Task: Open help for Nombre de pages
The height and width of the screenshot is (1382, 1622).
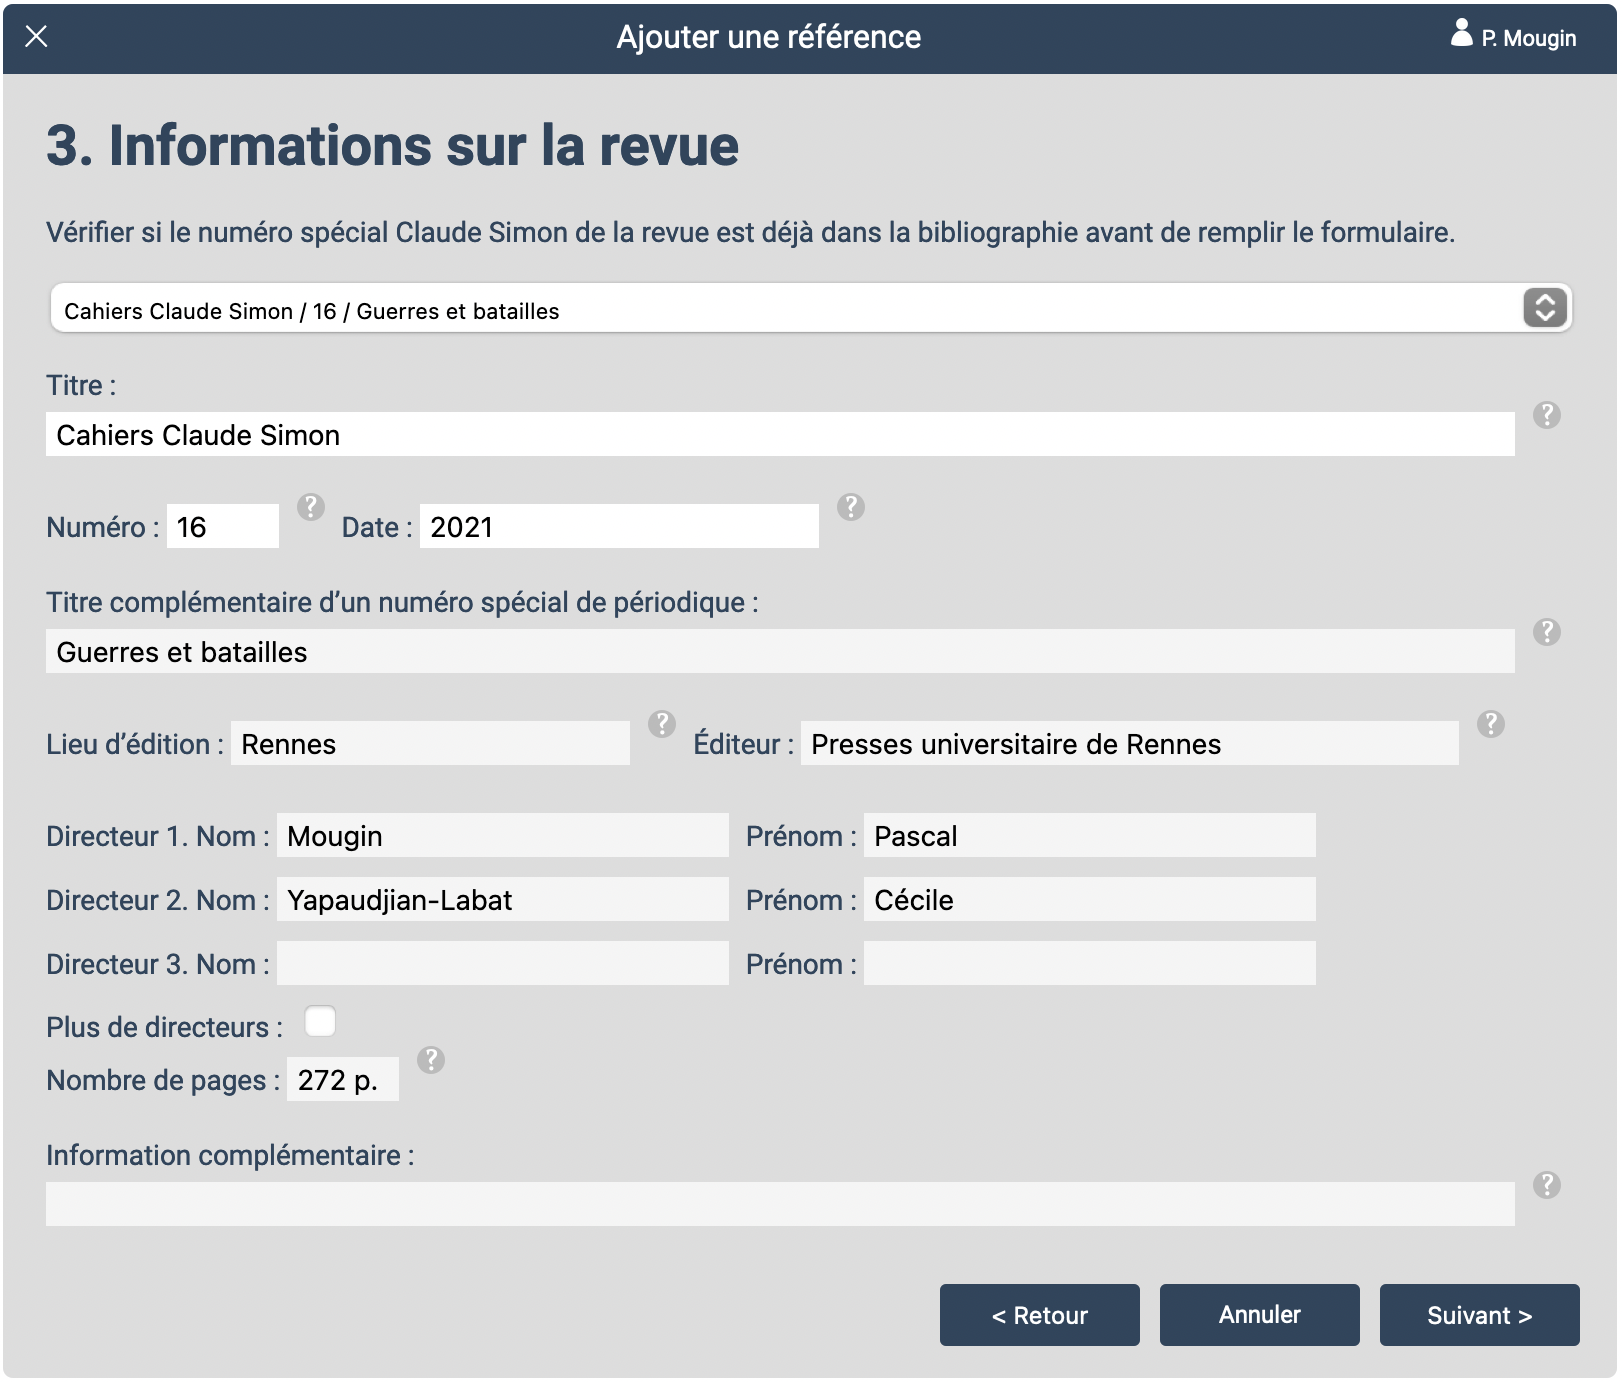Action: [x=431, y=1060]
